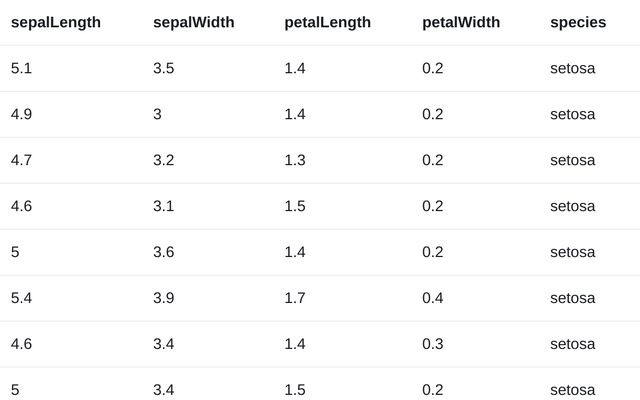Select the sepalLength cell showing 5.1
Screen dimensions: 640x400
[x=22, y=68]
